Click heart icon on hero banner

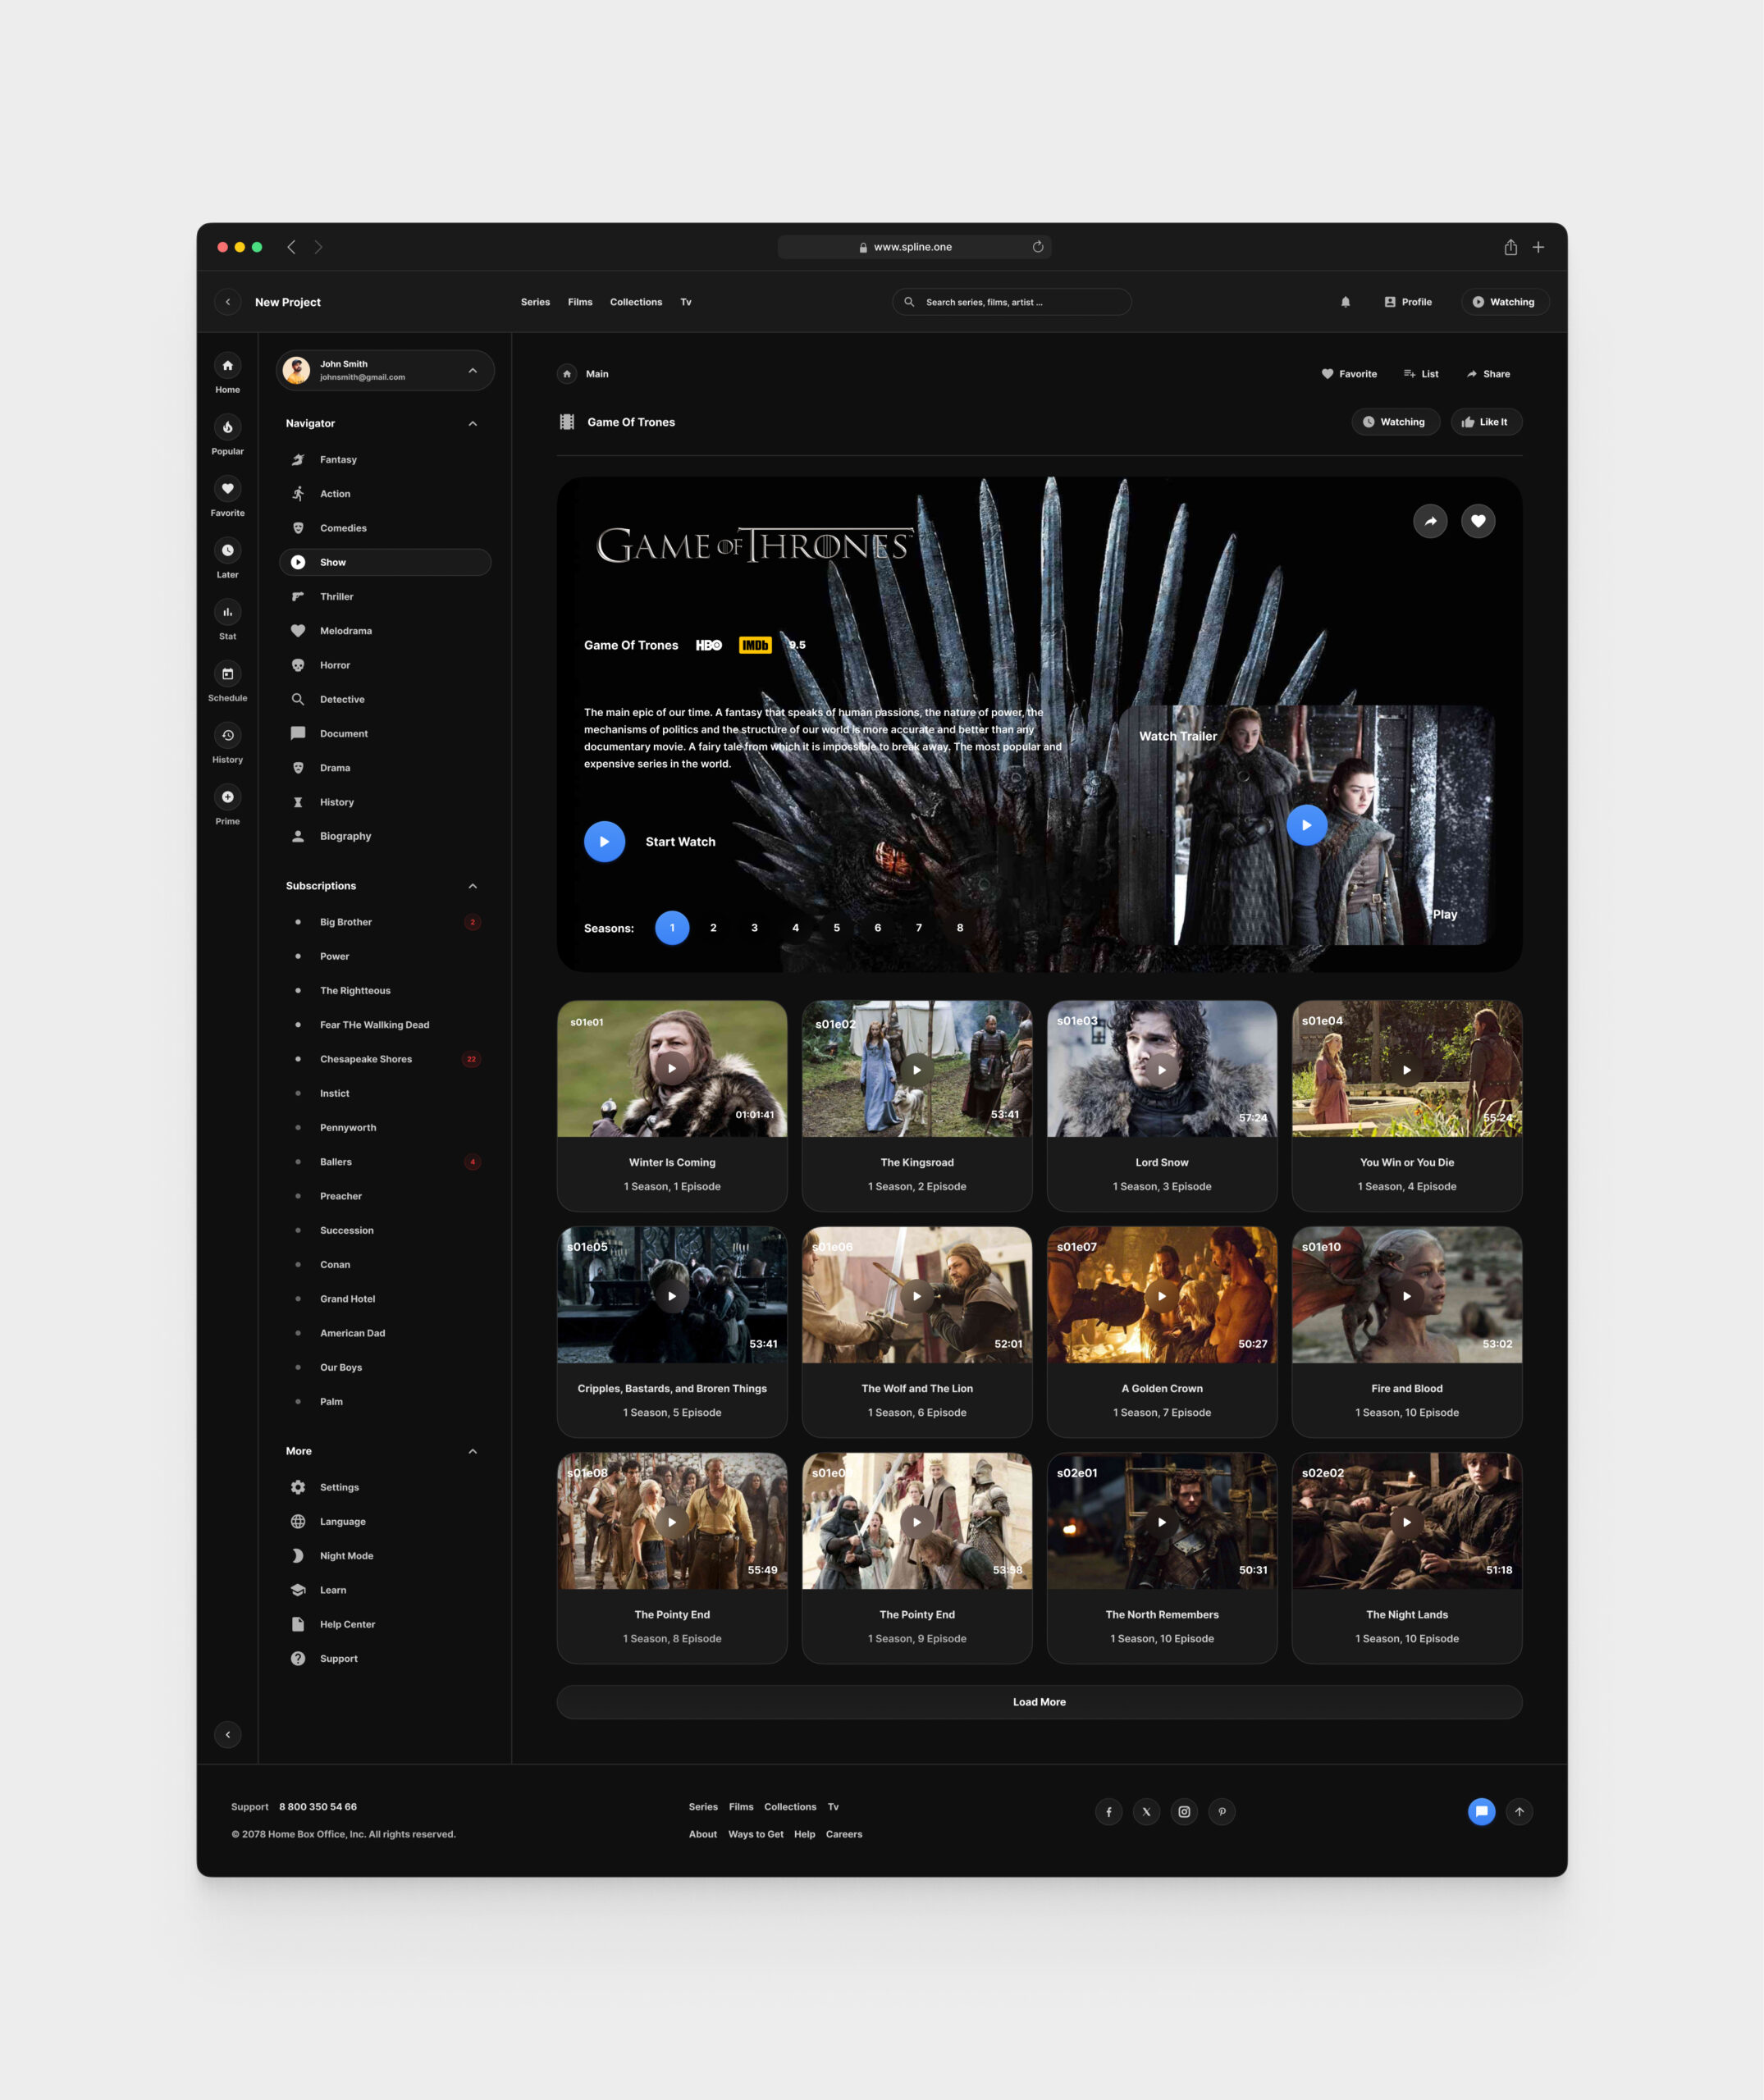tap(1478, 521)
